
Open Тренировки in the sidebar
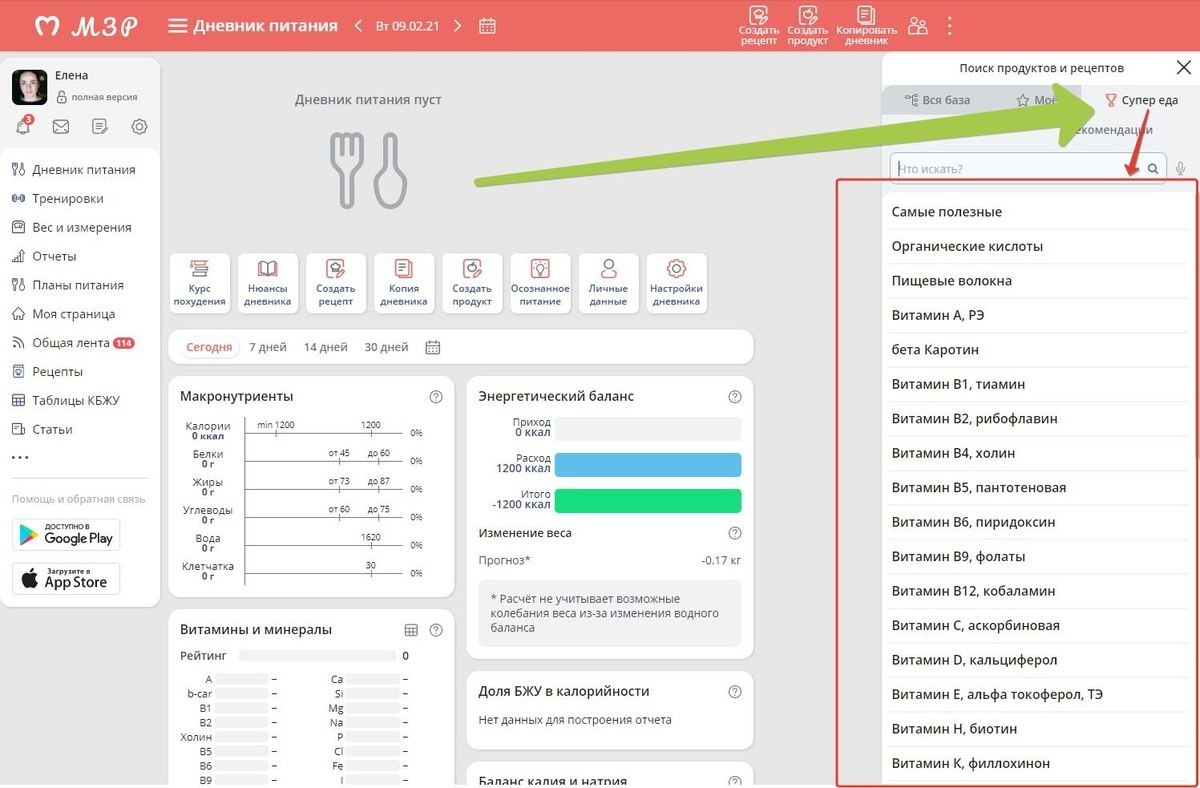67,199
